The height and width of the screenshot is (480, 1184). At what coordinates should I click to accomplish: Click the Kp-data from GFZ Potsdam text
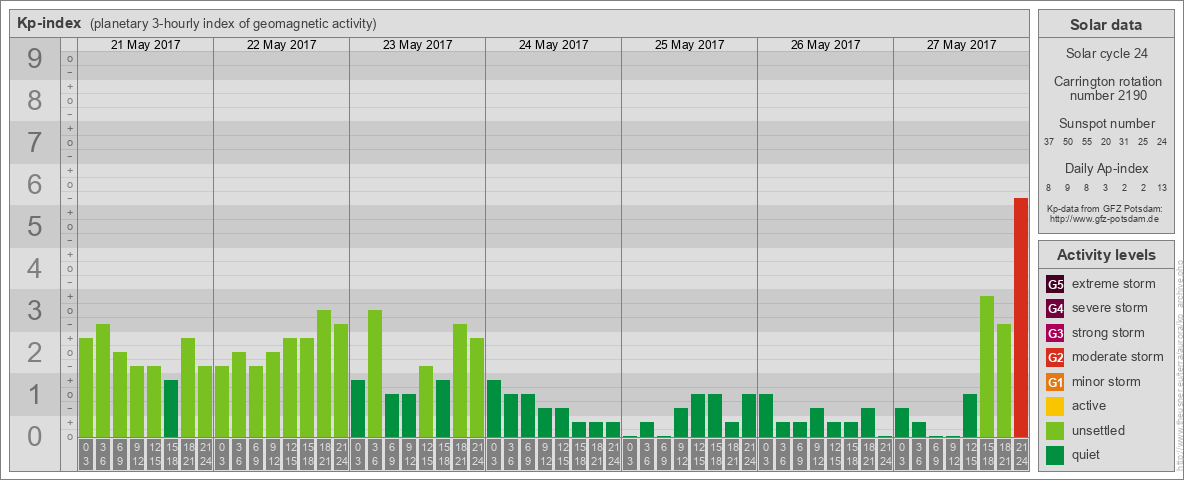click(x=1104, y=208)
